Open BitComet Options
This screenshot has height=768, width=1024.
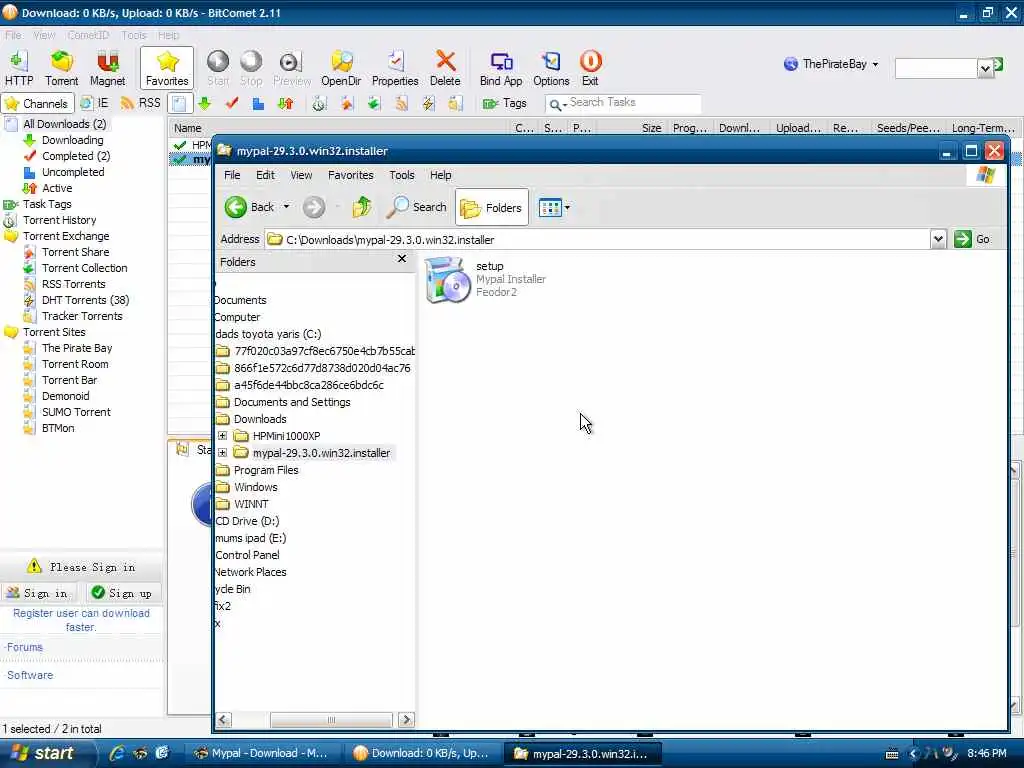tap(551, 68)
